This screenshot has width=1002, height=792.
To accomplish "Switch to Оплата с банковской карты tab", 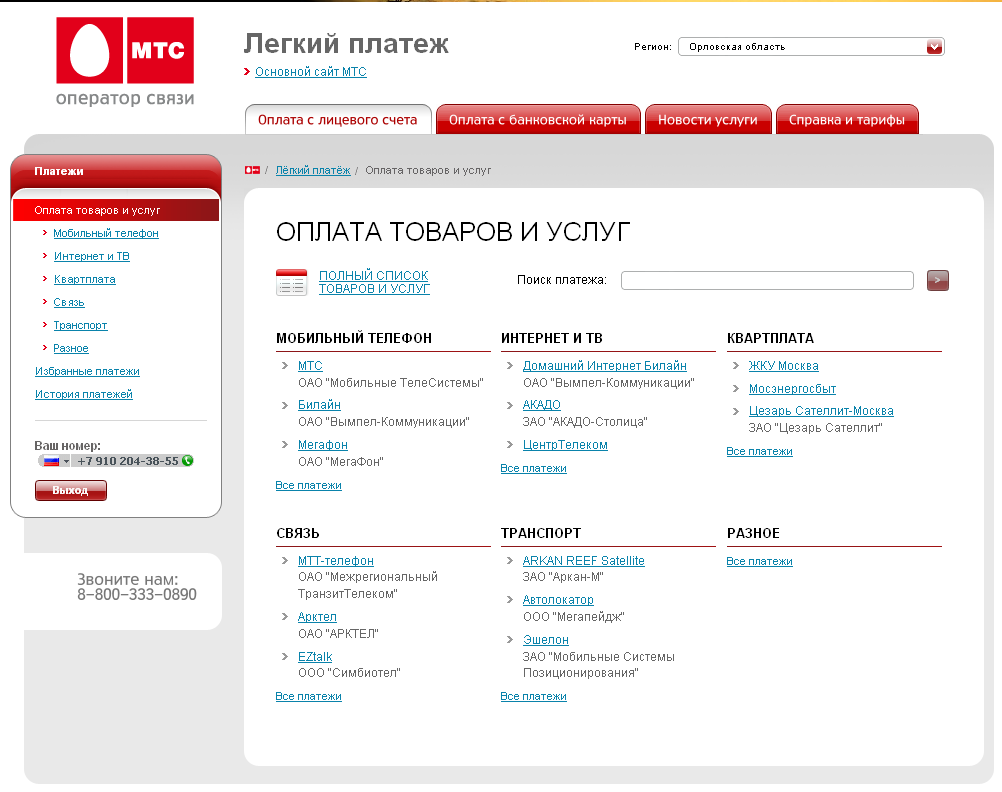I will pos(537,120).
